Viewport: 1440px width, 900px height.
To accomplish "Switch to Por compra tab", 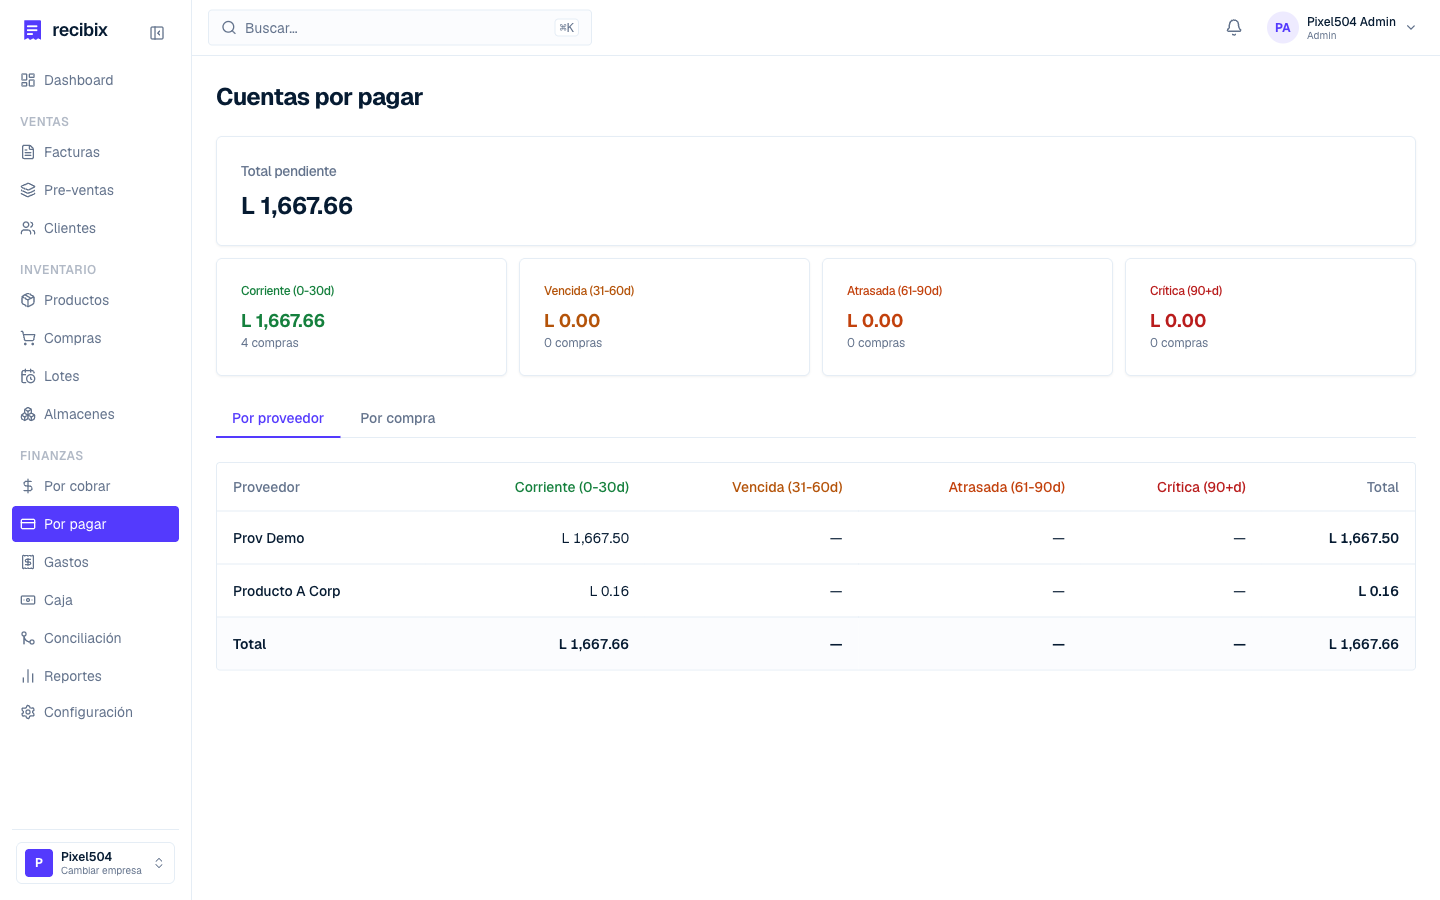I will click(x=398, y=418).
